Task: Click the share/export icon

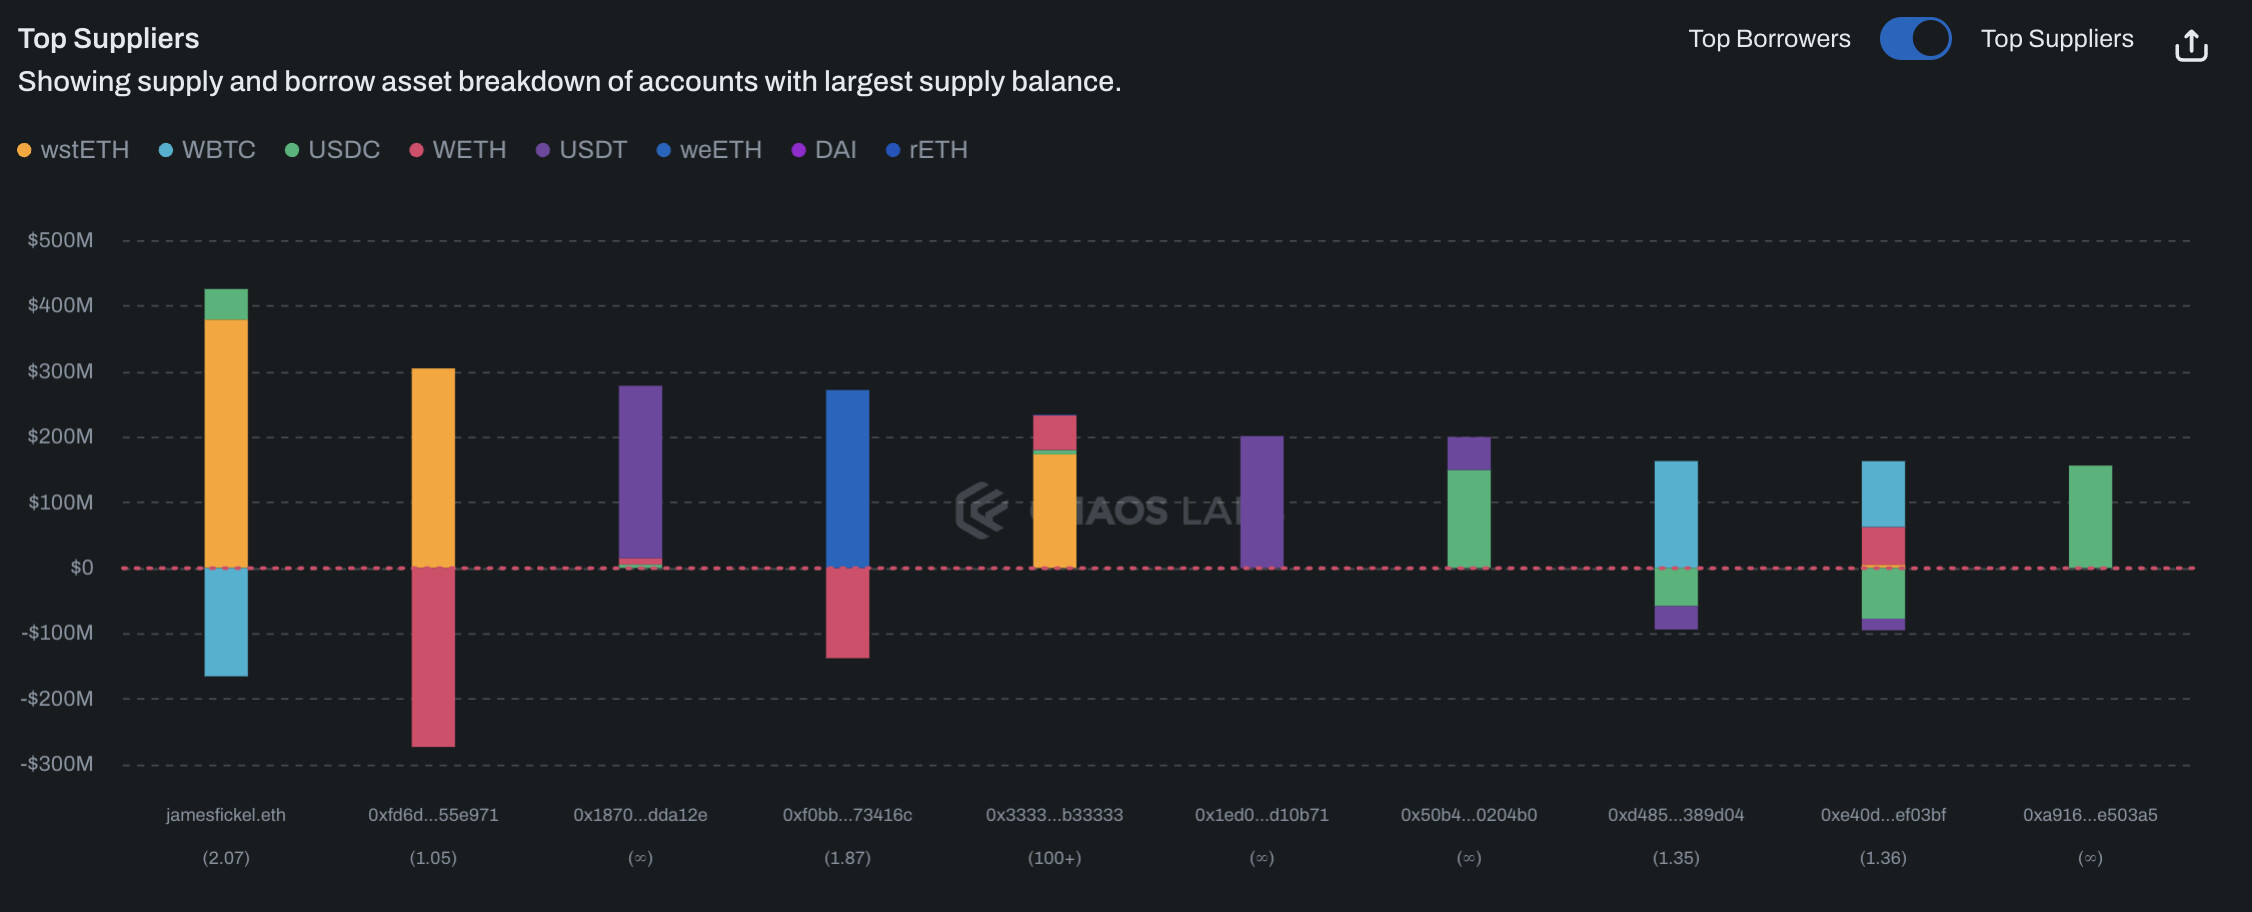Action: (2191, 45)
